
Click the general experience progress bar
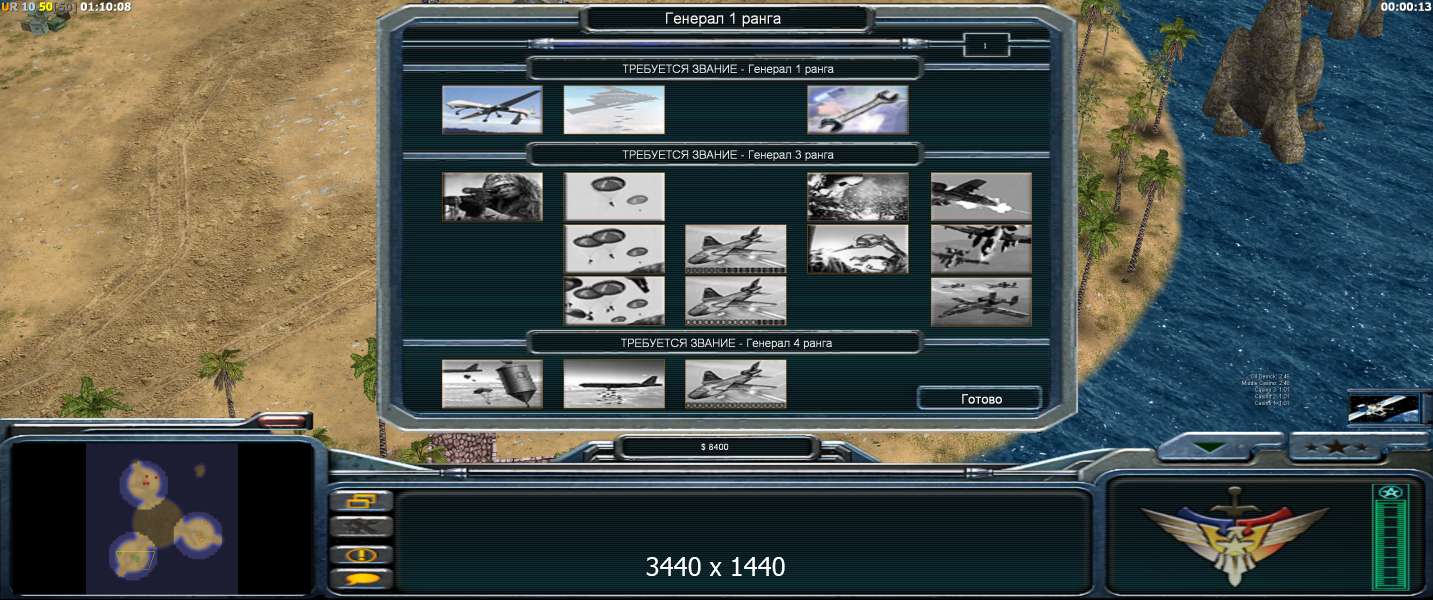[x=728, y=43]
